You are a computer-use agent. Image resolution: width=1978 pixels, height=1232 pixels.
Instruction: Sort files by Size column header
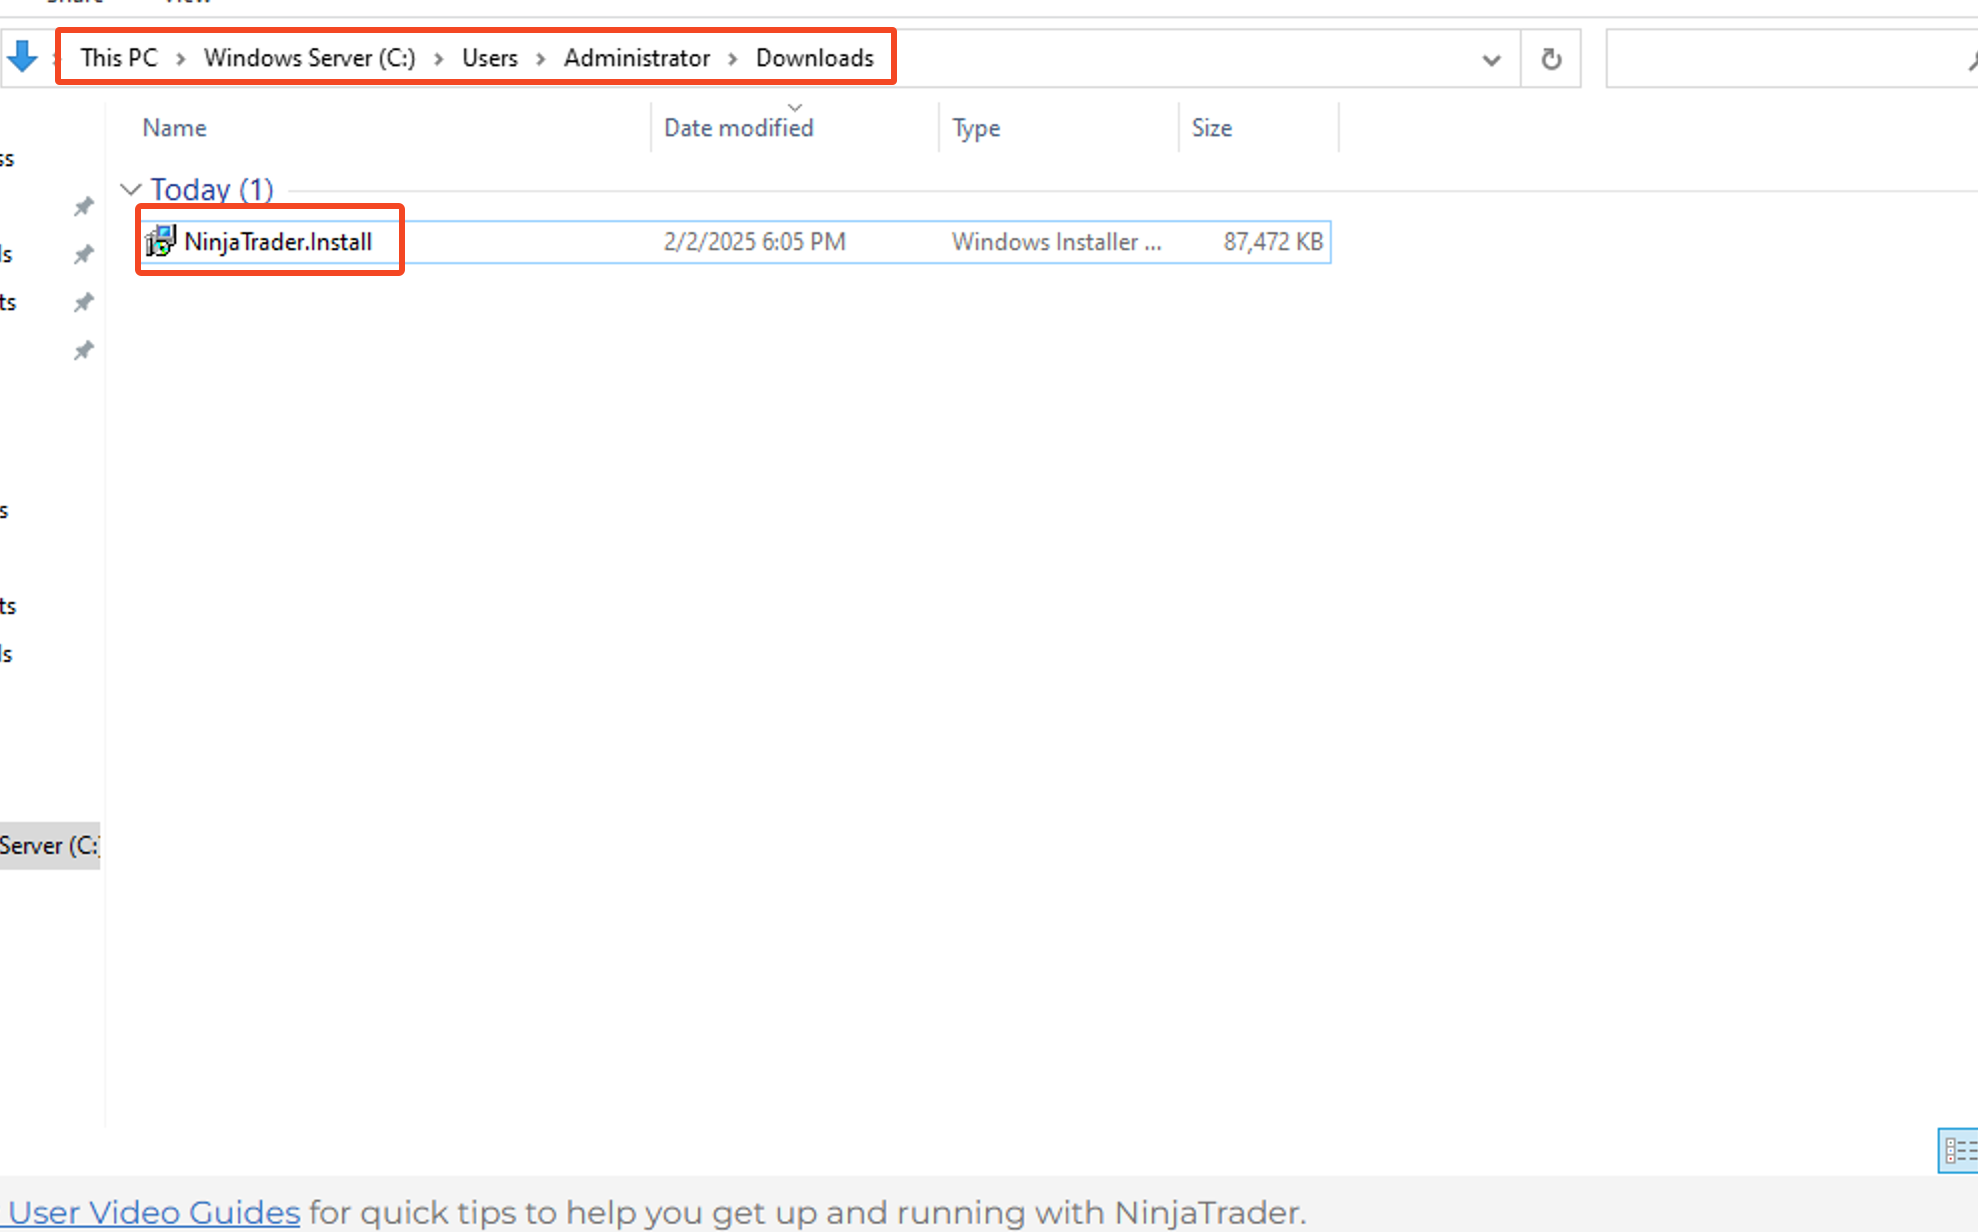tap(1211, 128)
